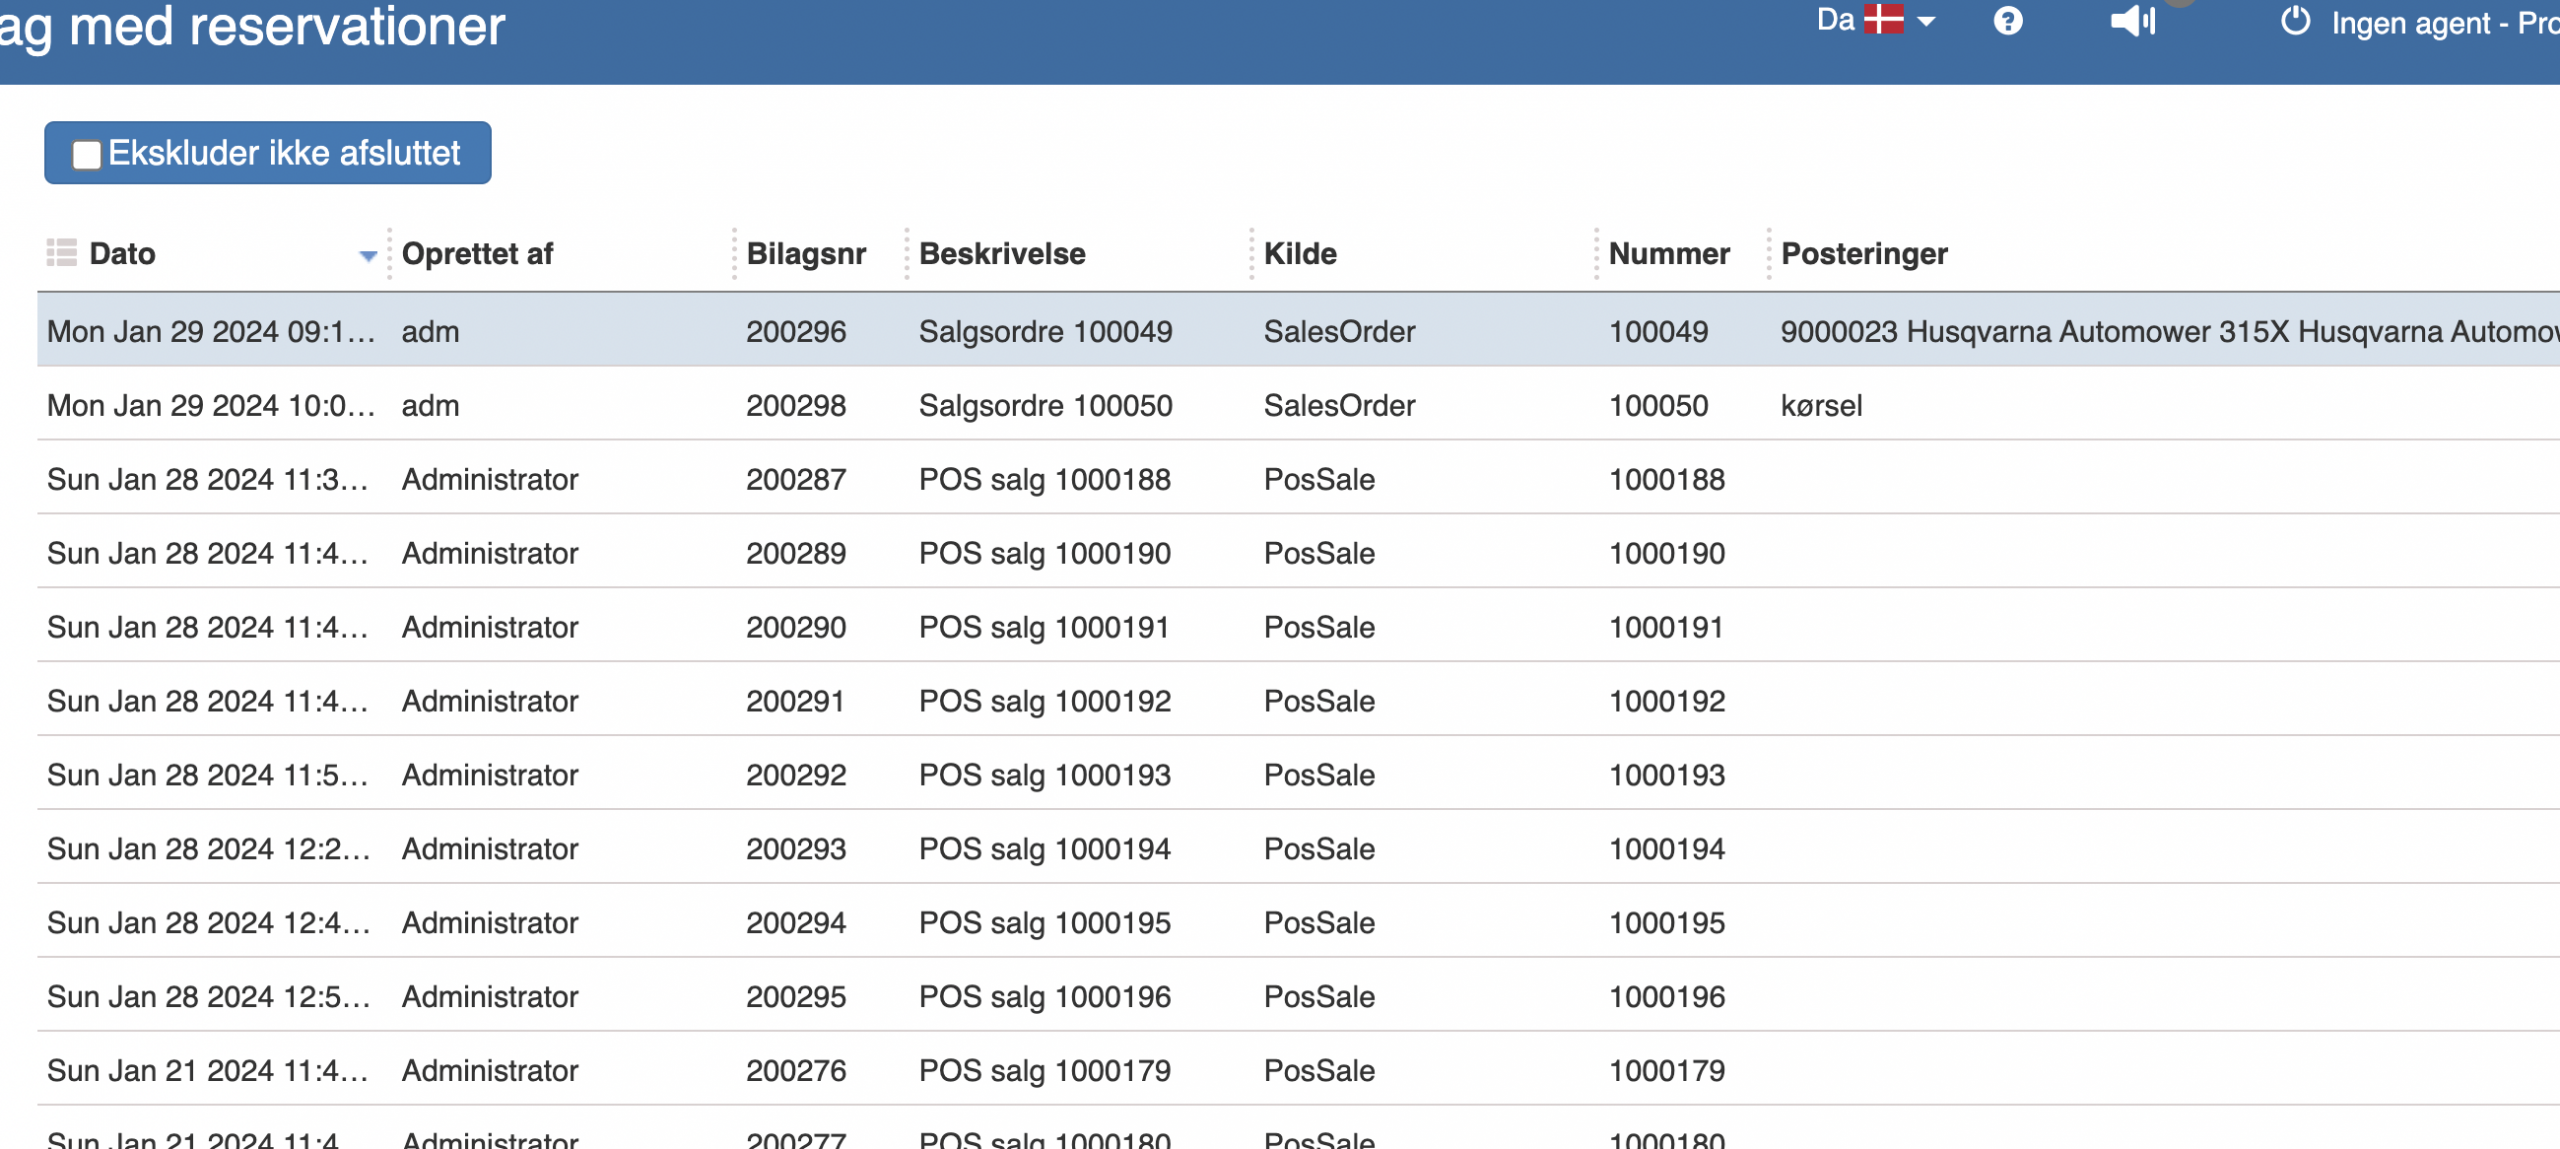This screenshot has height=1149, width=2560.
Task: Click Bilagsnr cell 200287
Action: pos(796,479)
